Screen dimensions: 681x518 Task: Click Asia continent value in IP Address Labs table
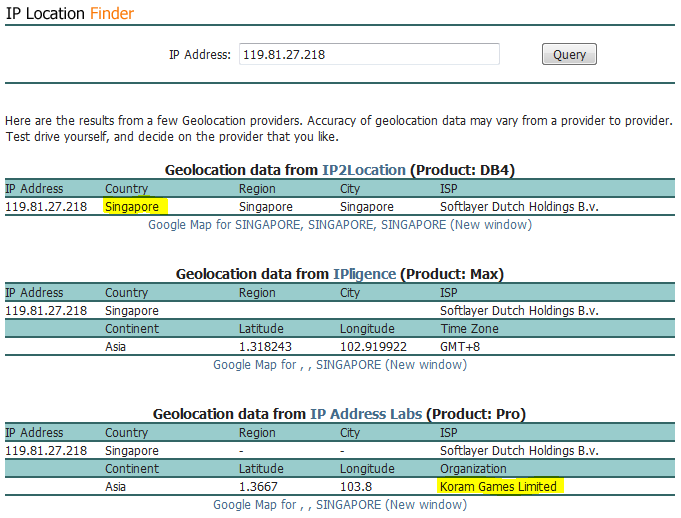(x=115, y=487)
